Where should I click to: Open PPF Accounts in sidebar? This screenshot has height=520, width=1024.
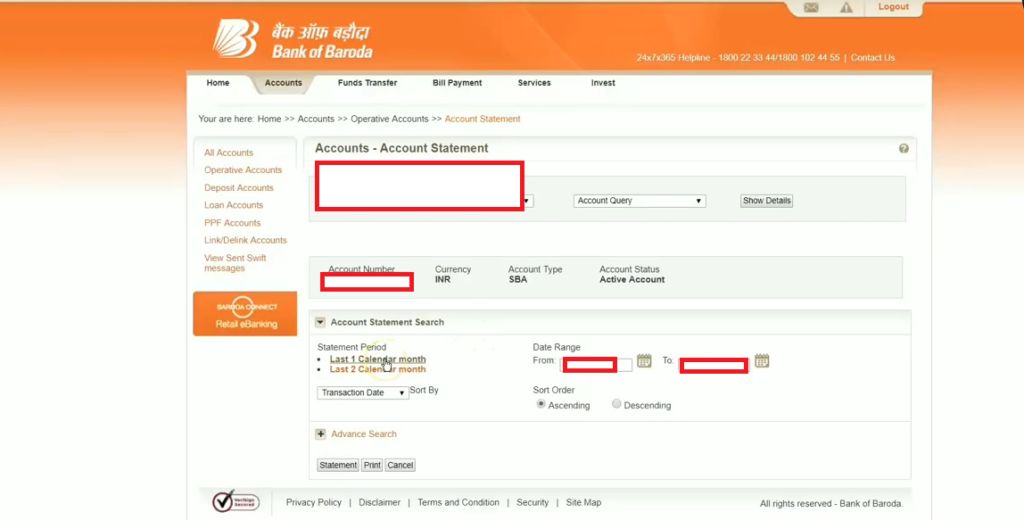click(x=232, y=223)
